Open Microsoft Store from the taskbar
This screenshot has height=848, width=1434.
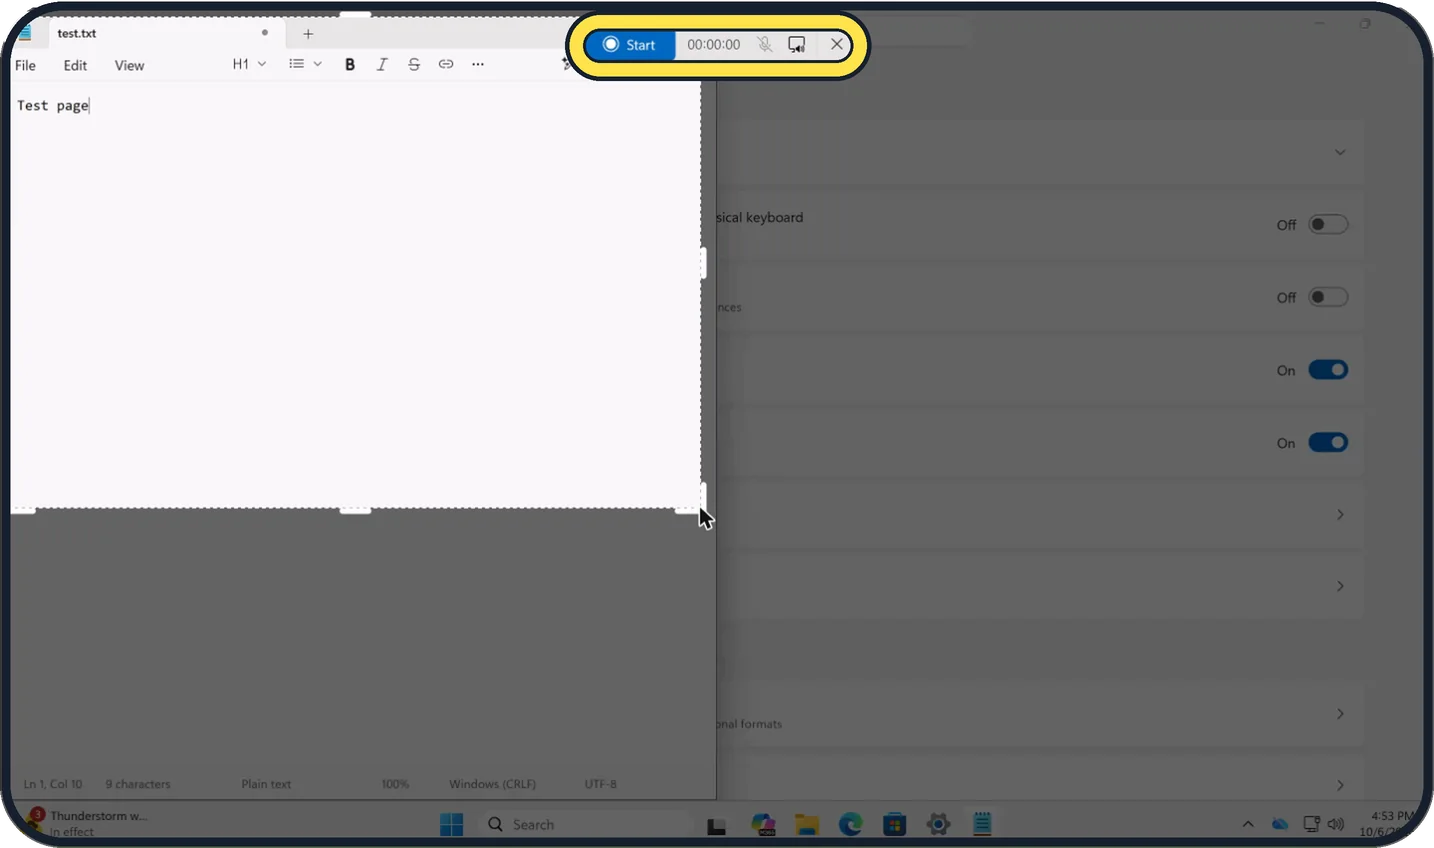(895, 824)
